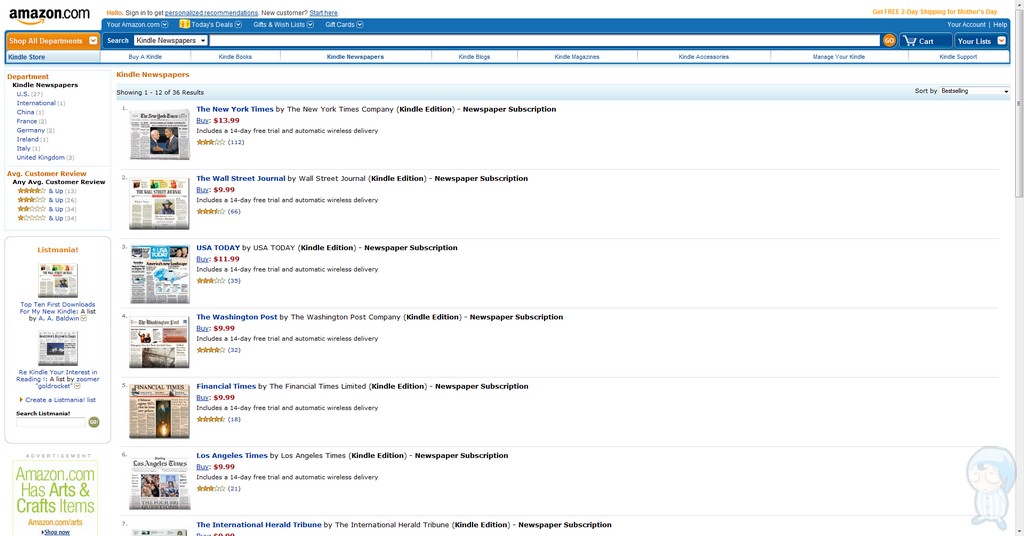Click the free 2-Day Shipping Mother's Day promo
This screenshot has width=1024, height=536.
tap(935, 12)
